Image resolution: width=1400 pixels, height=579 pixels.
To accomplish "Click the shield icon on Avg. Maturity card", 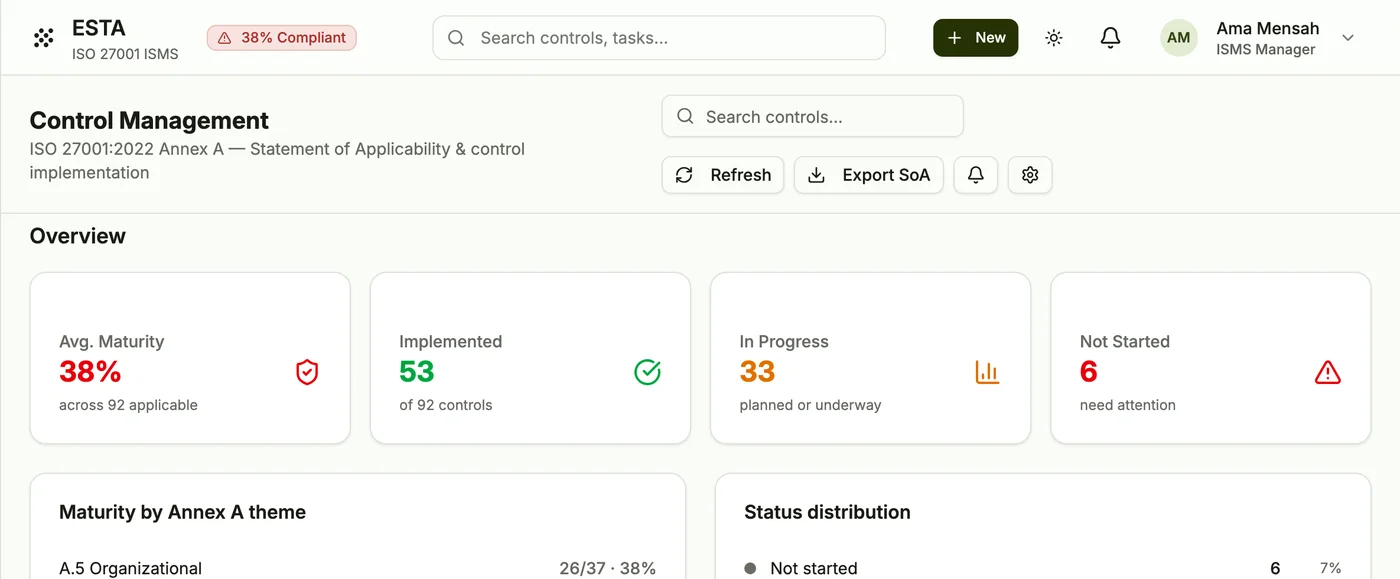I will pyautogui.click(x=307, y=373).
